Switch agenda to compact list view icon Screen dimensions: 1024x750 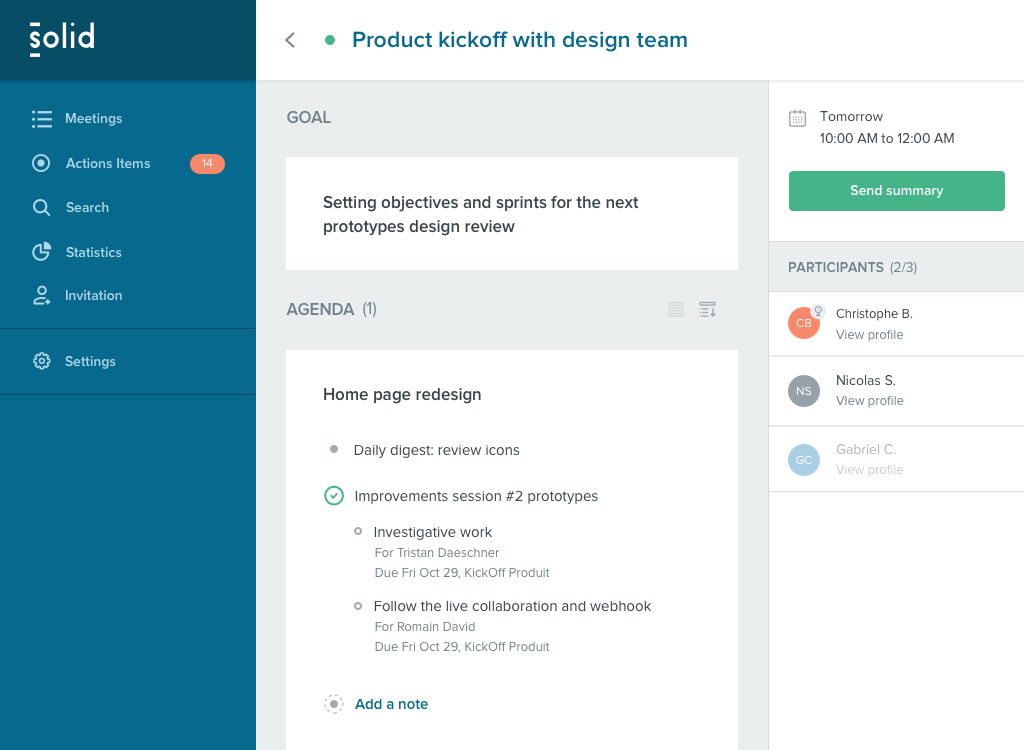(676, 310)
